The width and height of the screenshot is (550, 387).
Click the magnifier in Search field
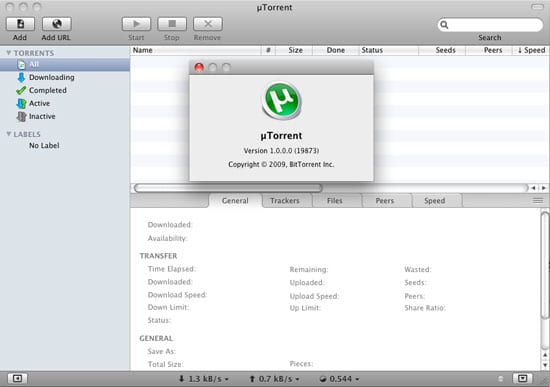[444, 25]
